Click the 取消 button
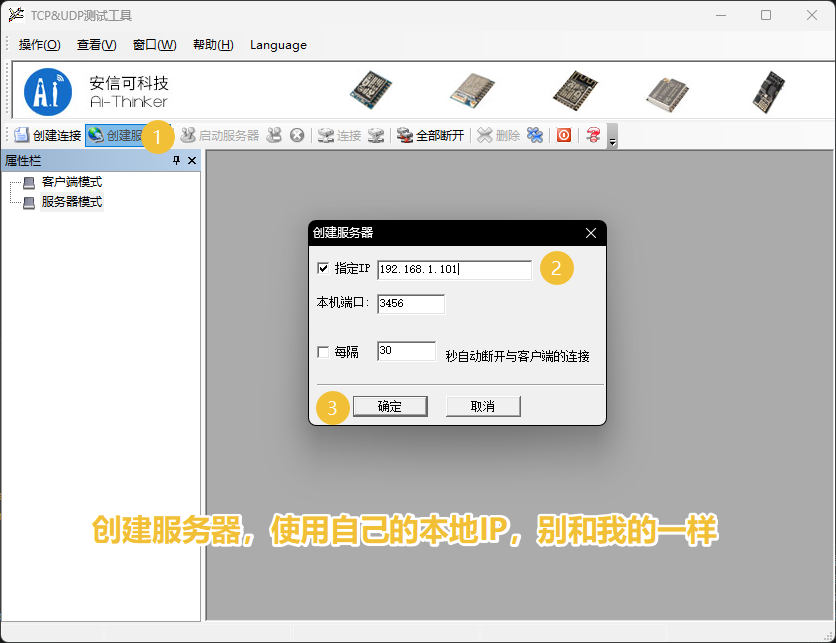 click(483, 406)
